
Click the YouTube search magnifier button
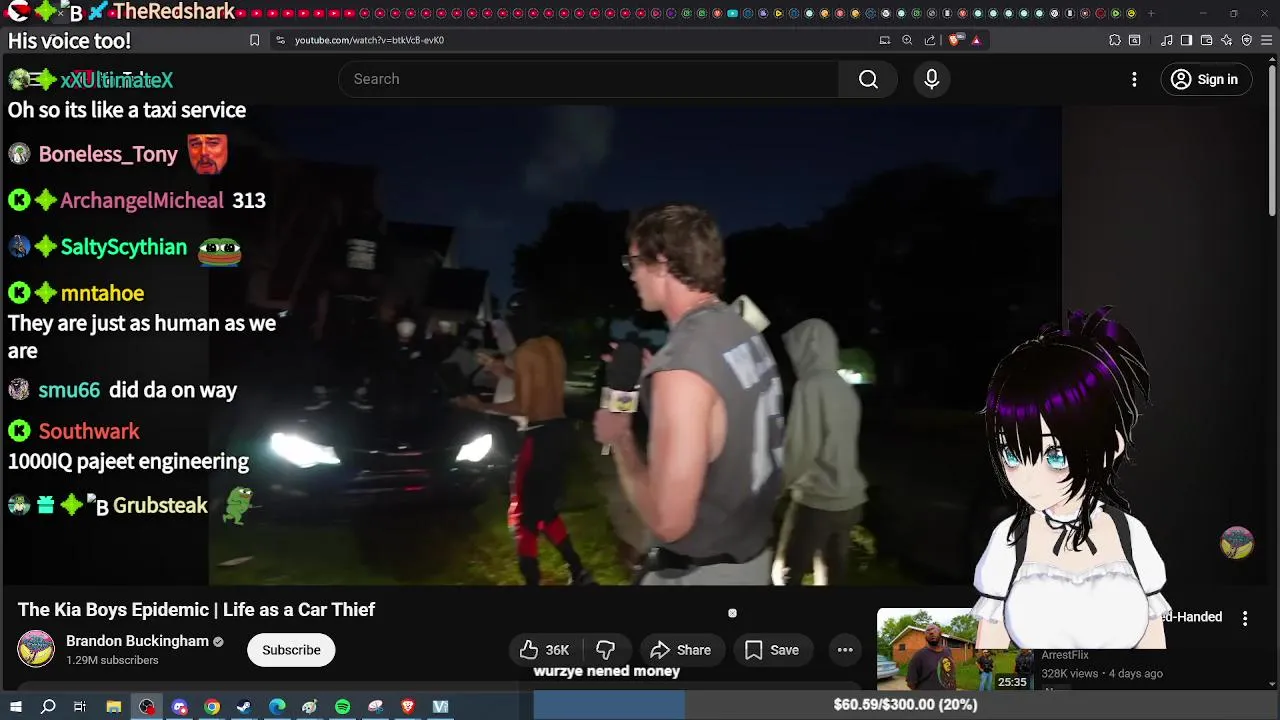tap(868, 79)
